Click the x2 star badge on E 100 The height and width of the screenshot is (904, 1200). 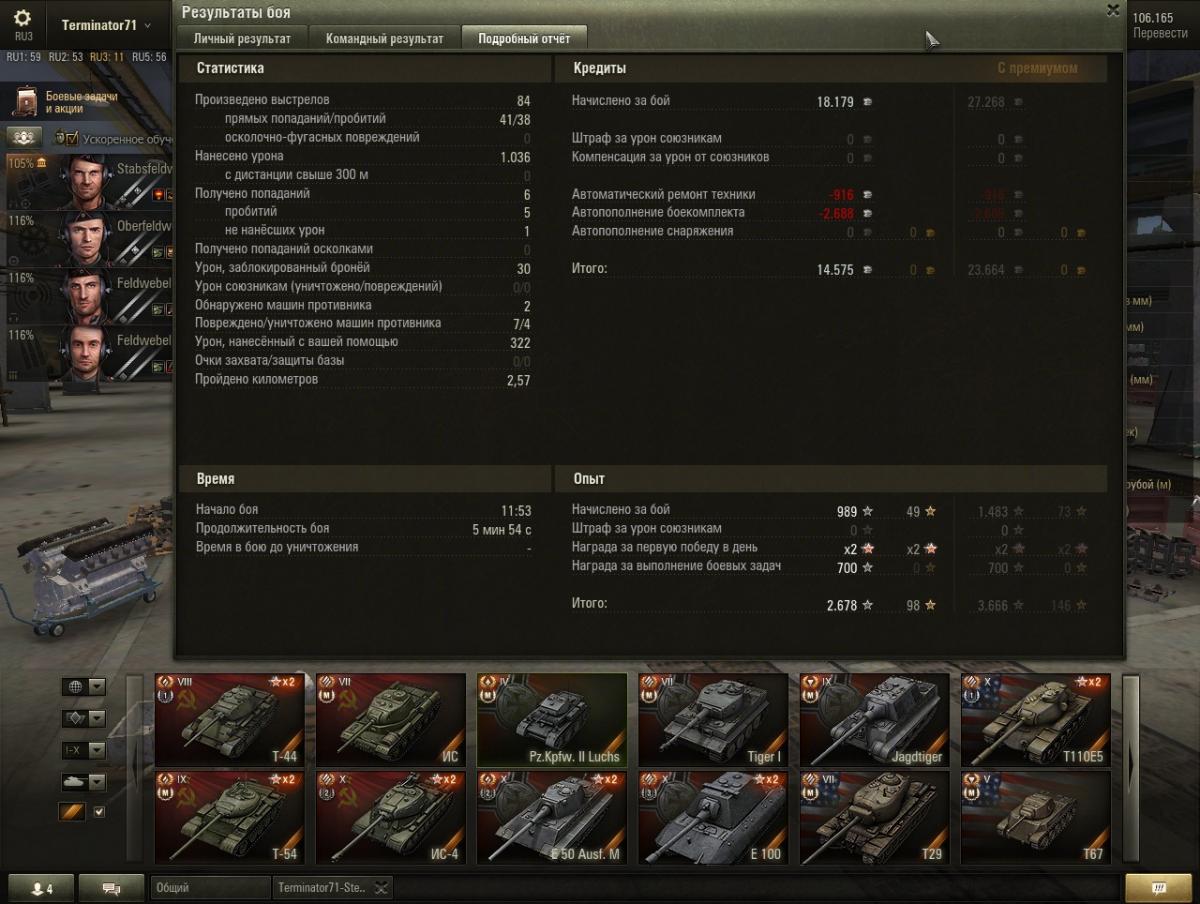pyautogui.click(x=766, y=780)
